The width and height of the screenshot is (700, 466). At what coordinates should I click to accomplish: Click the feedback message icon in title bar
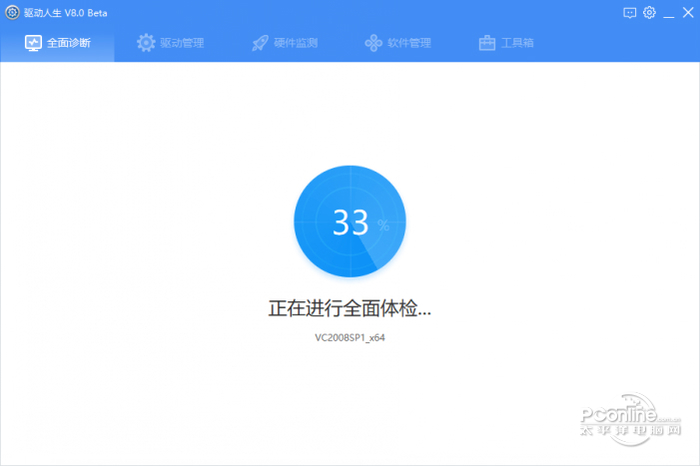pyautogui.click(x=629, y=13)
